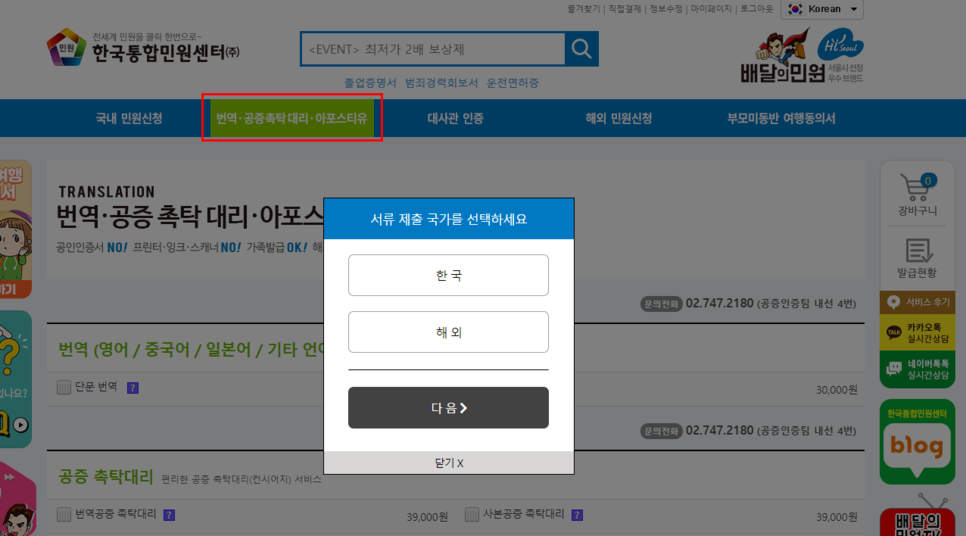
Task: Click the 졸업증명서 quick link
Action: point(370,83)
